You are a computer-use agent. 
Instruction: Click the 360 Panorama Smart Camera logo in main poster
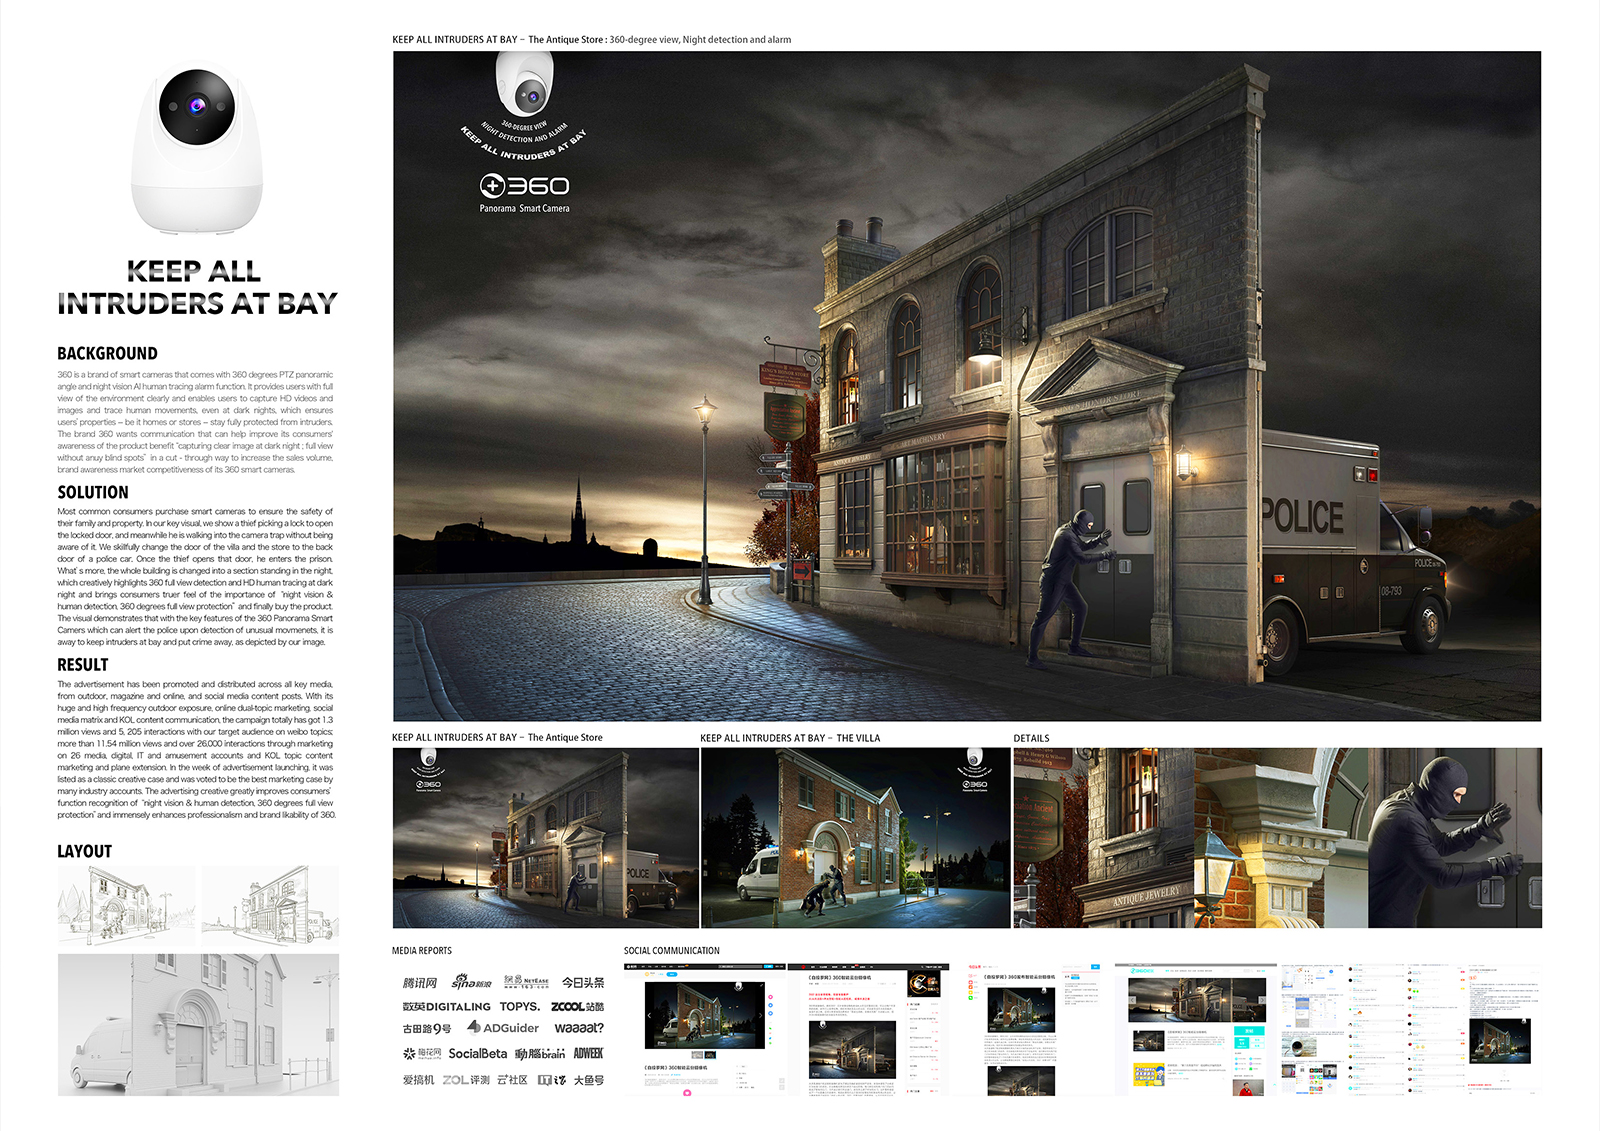point(524,193)
